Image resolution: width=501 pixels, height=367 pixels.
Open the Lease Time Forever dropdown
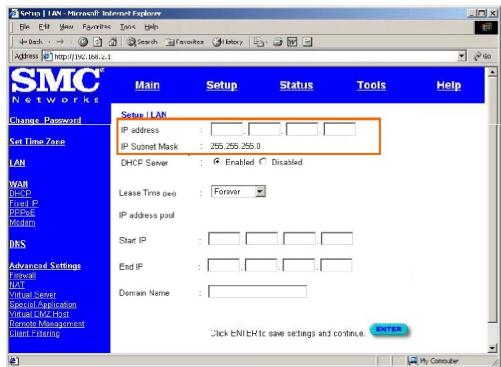238,192
